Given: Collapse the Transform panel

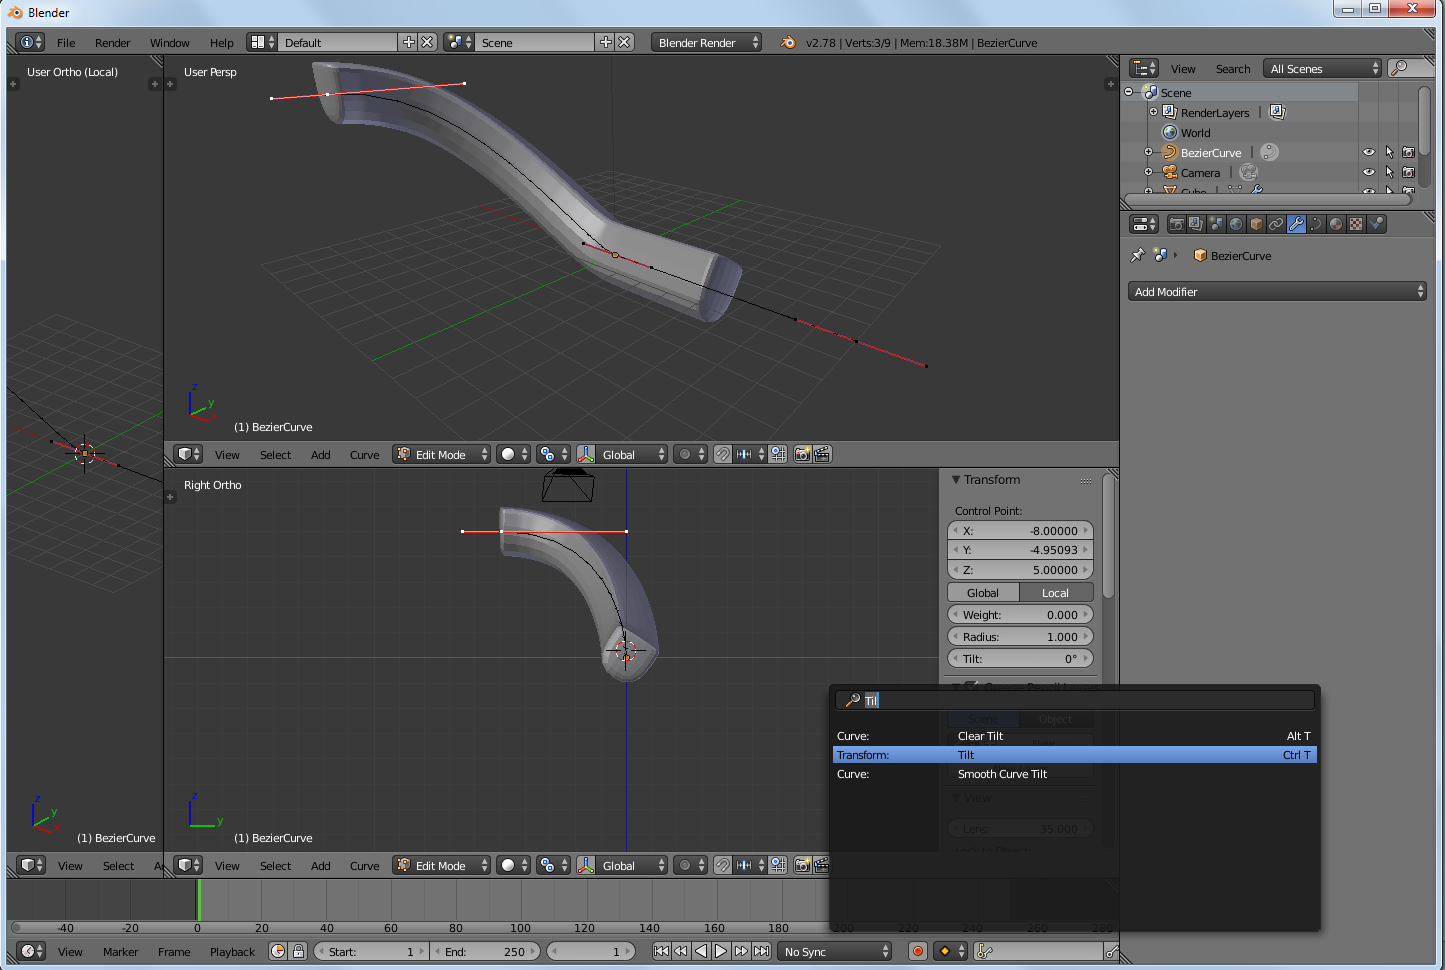Looking at the screenshot, I should click(x=956, y=480).
